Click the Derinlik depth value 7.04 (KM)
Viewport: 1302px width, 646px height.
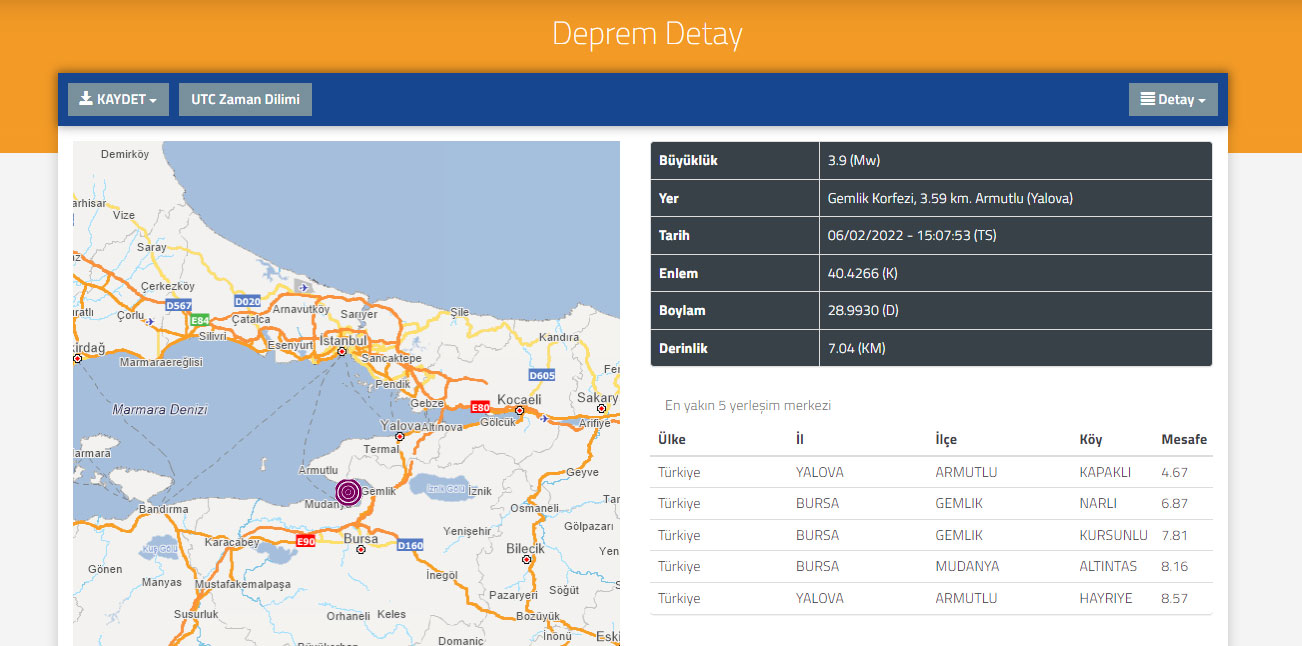pos(856,348)
